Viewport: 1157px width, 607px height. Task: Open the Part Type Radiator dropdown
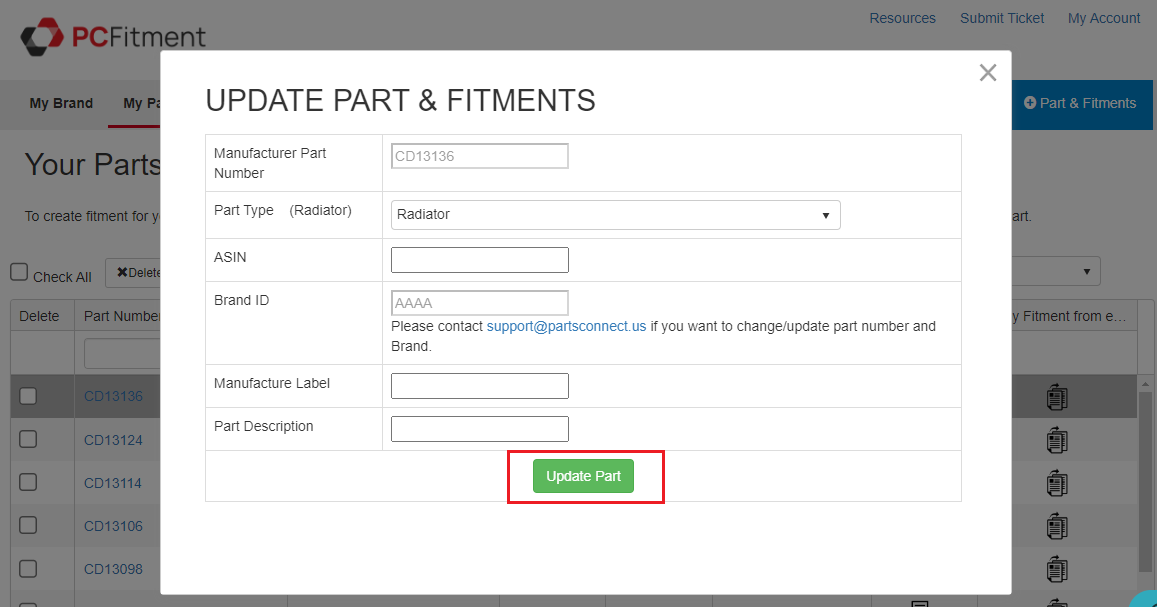615,215
